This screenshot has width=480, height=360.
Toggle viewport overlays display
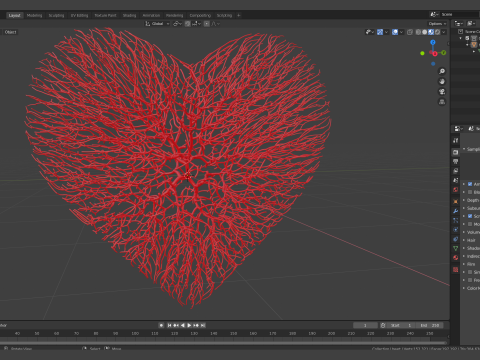(x=395, y=32)
